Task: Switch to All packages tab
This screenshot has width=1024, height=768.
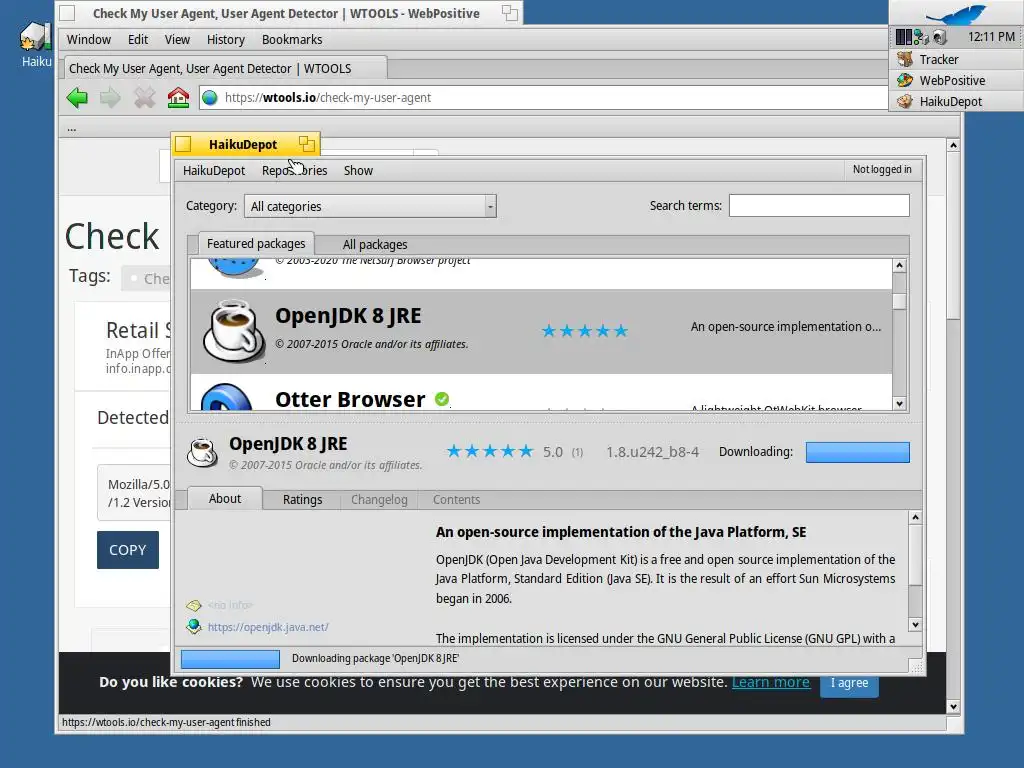Action: pos(375,244)
